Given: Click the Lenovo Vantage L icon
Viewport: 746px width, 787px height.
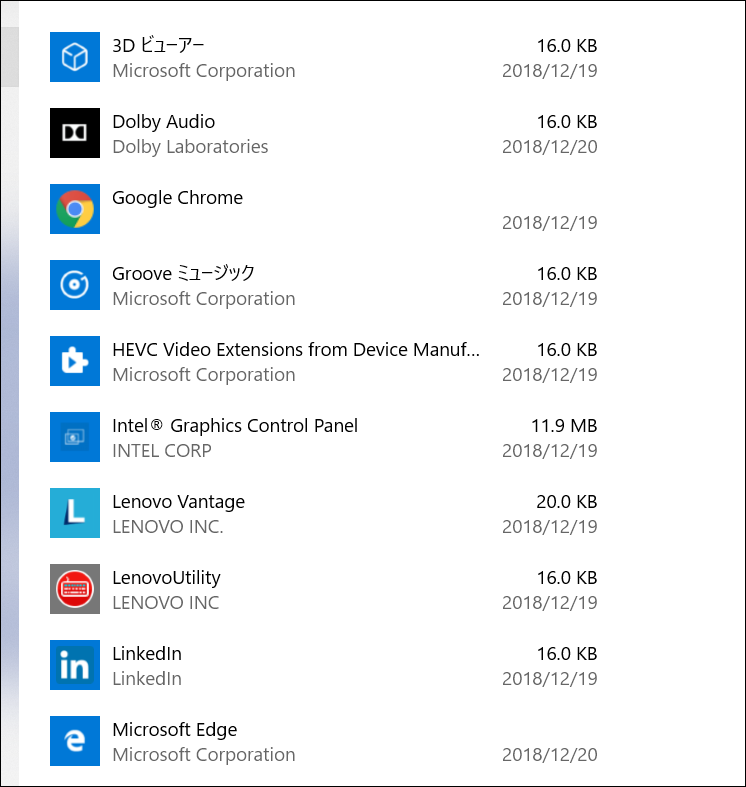Looking at the screenshot, I should (75, 513).
